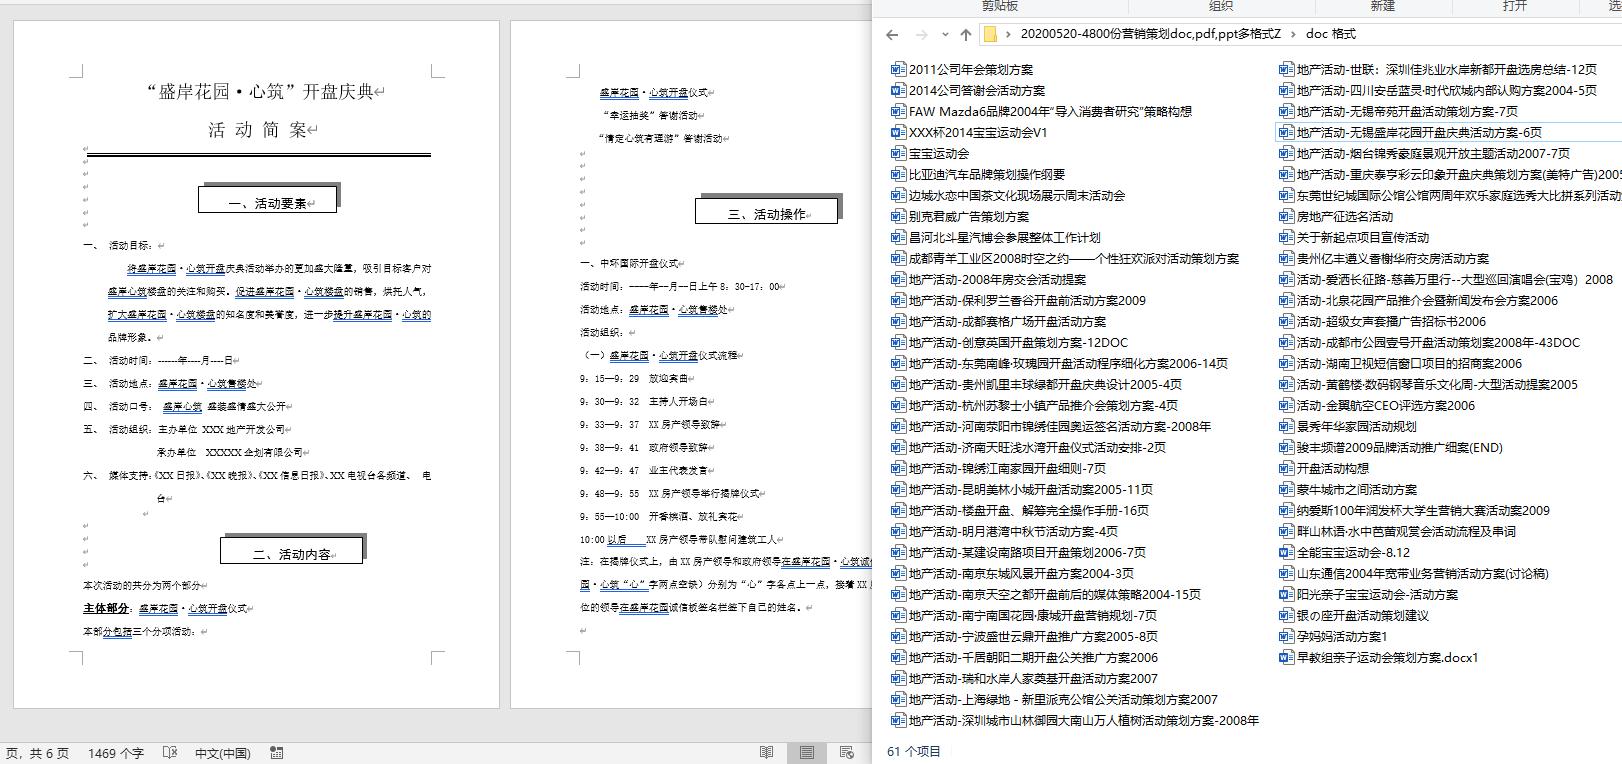
Task: Click Word icon of XXX杯2014宝宝运动会V1
Action: click(x=898, y=132)
